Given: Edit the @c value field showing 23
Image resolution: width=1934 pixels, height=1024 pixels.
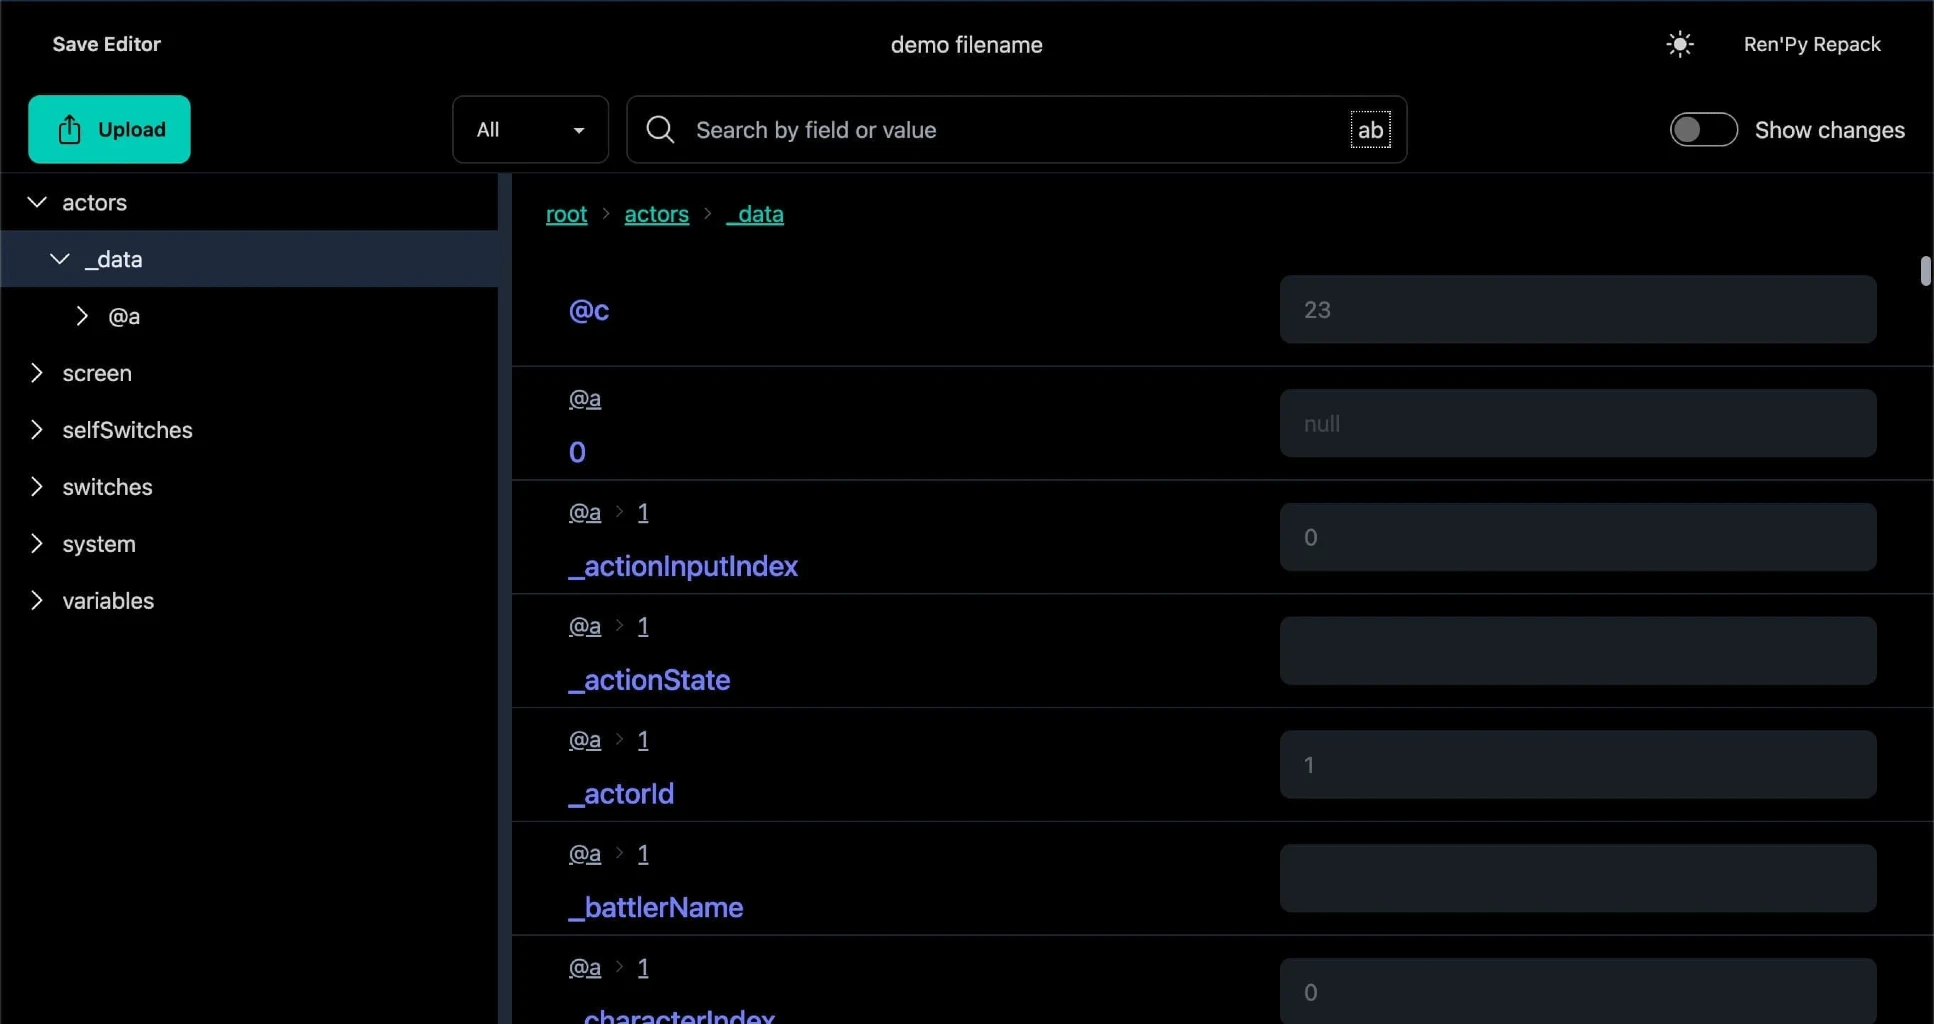Looking at the screenshot, I should [1577, 309].
